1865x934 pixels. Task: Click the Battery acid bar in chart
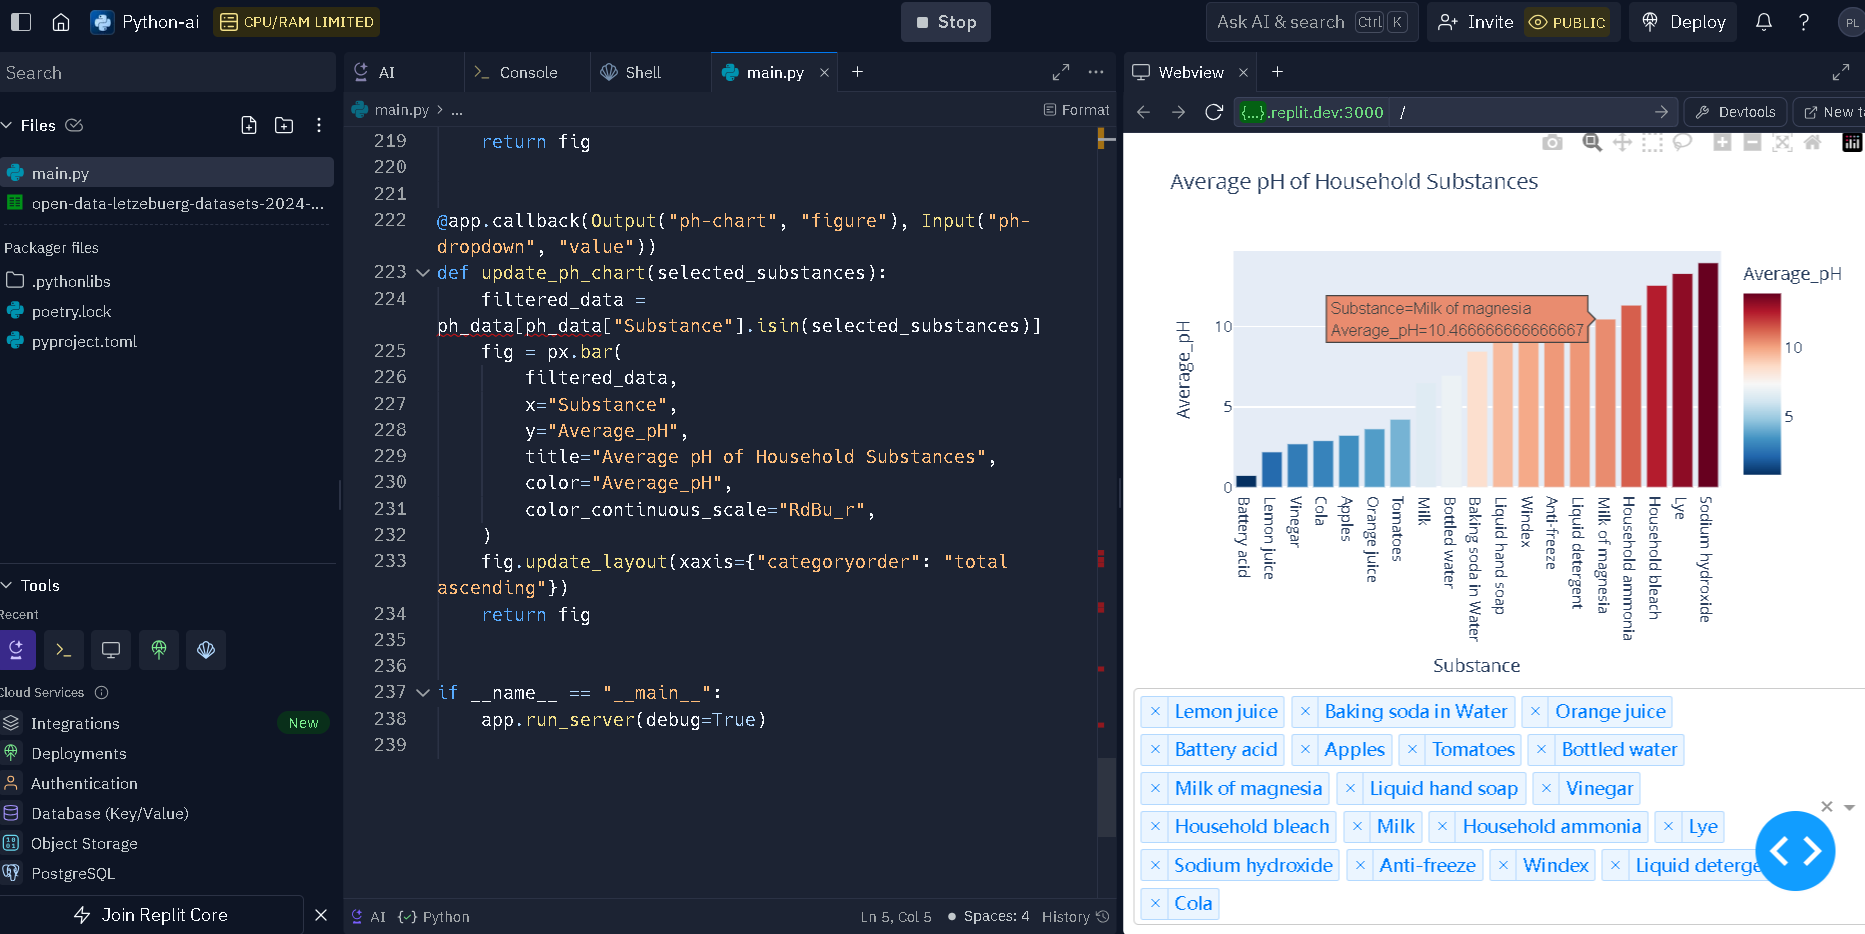pos(1246,481)
